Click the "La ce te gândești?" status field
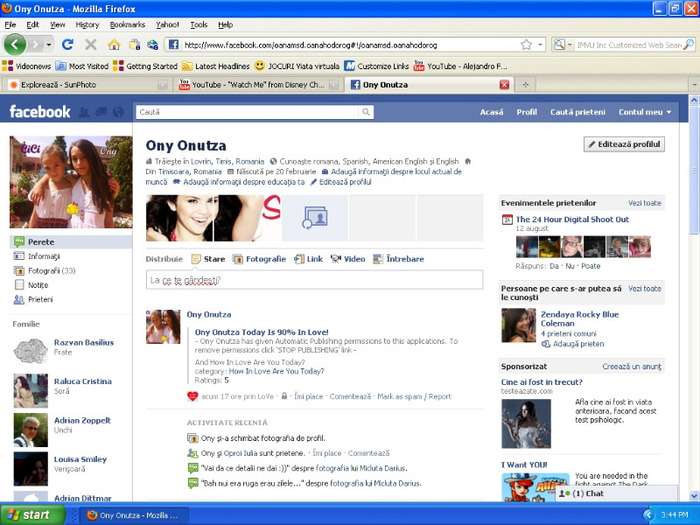This screenshot has height=525, width=700. [x=313, y=281]
